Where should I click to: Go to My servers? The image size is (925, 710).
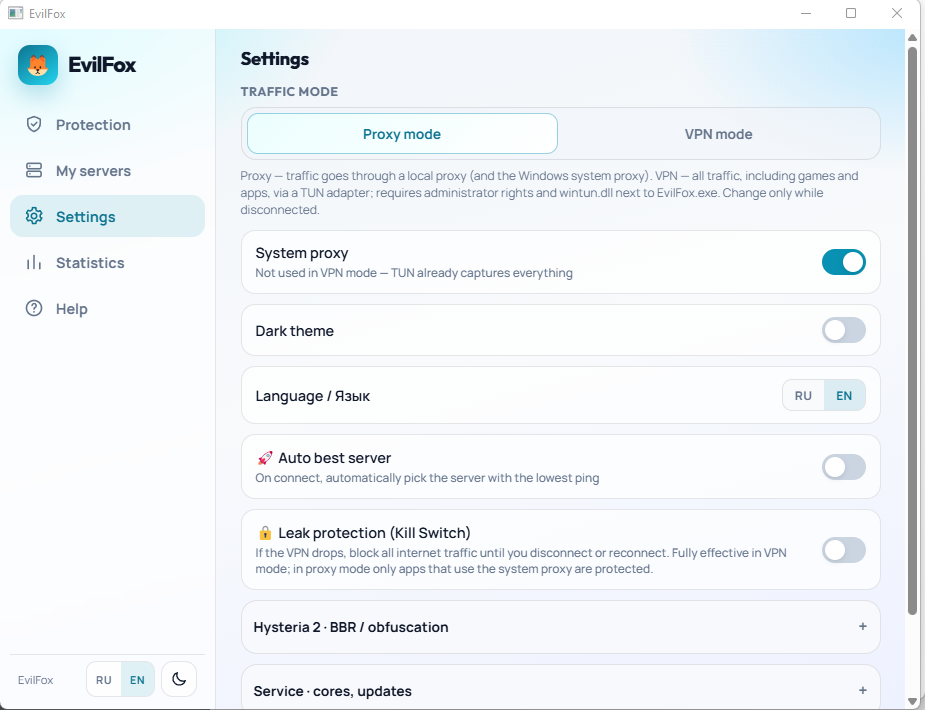click(x=107, y=170)
